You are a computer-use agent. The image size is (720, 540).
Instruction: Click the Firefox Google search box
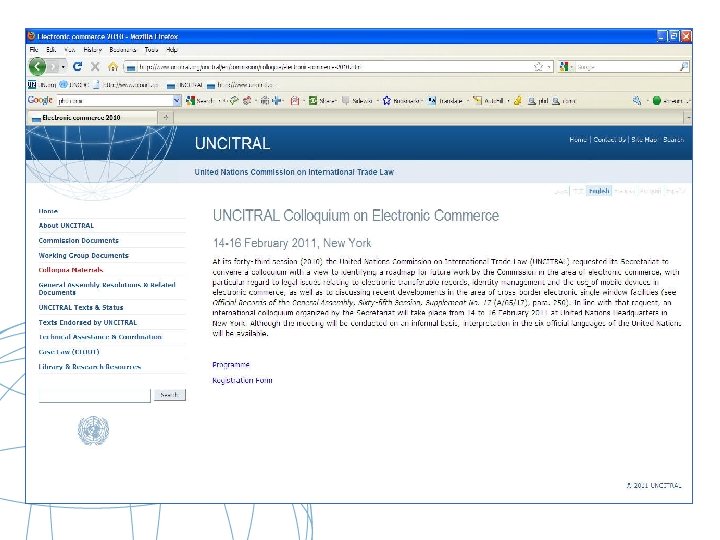[626, 67]
